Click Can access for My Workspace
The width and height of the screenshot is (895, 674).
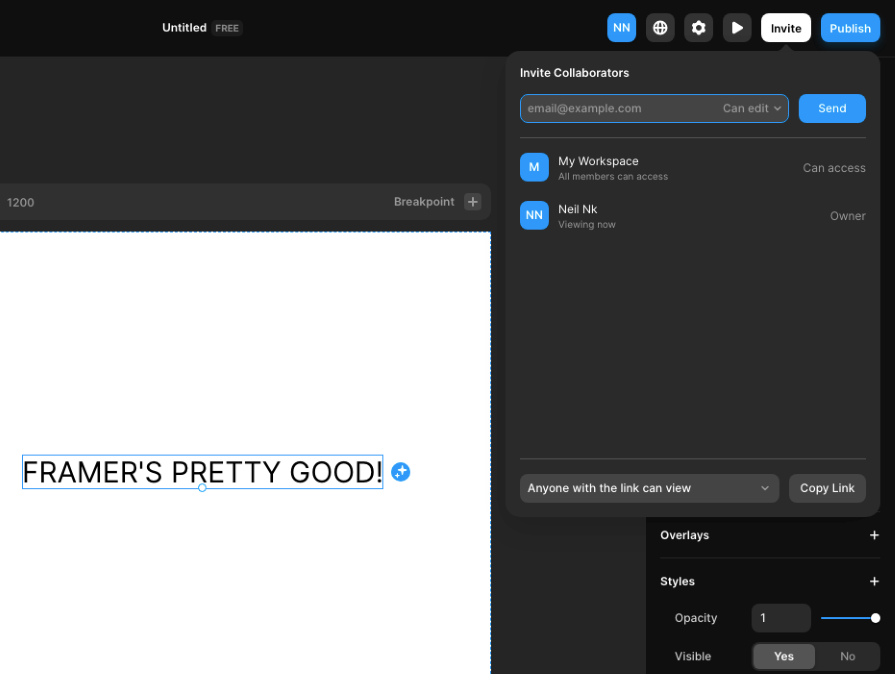834,167
